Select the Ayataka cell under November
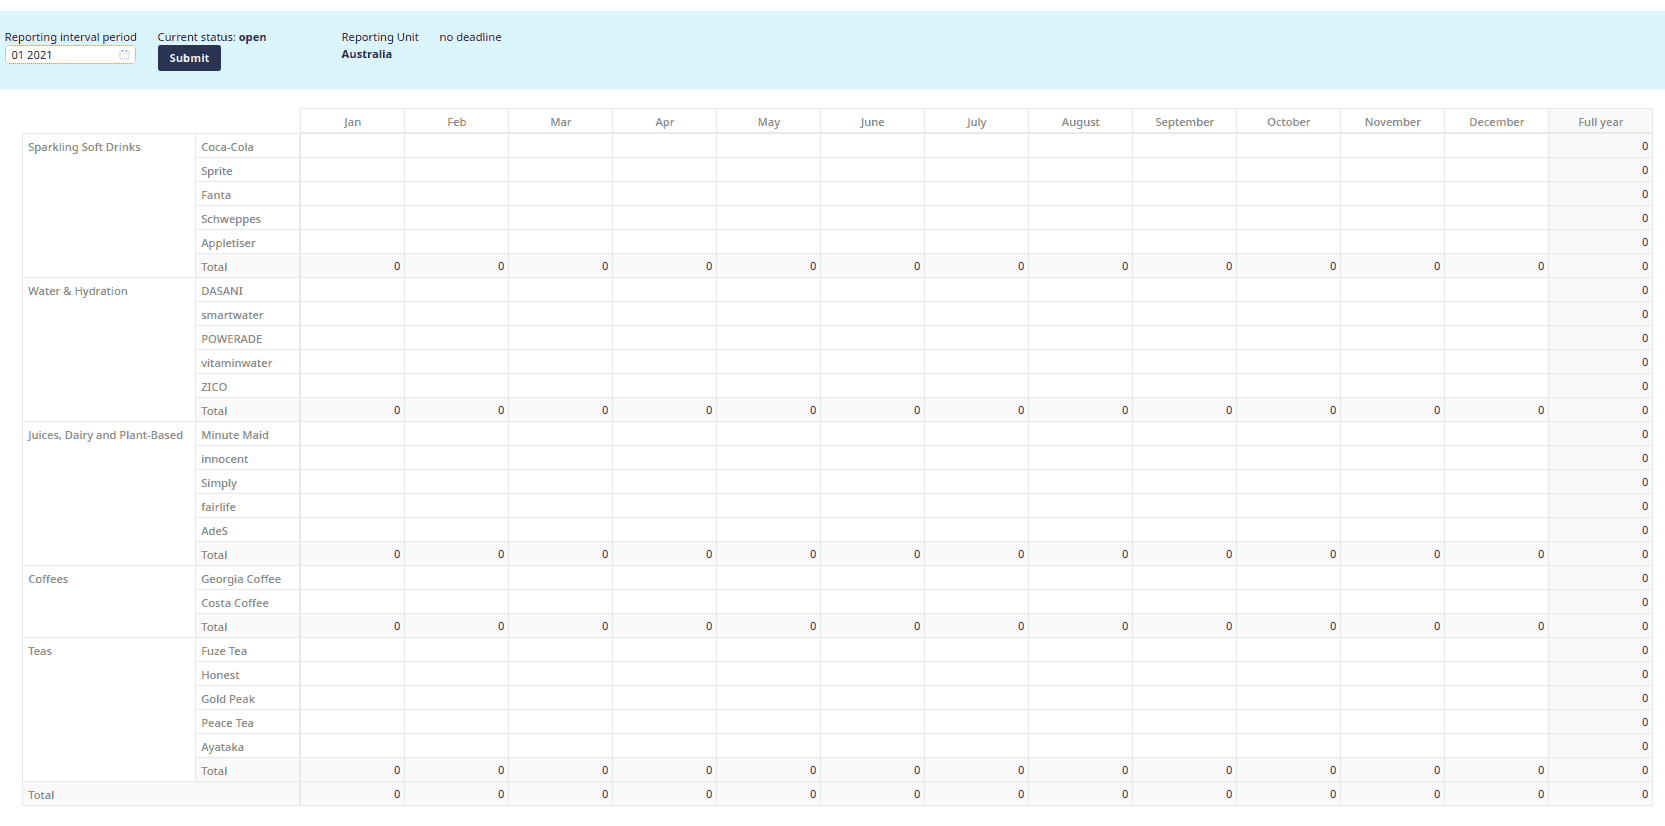This screenshot has width=1665, height=826. click(x=1392, y=746)
